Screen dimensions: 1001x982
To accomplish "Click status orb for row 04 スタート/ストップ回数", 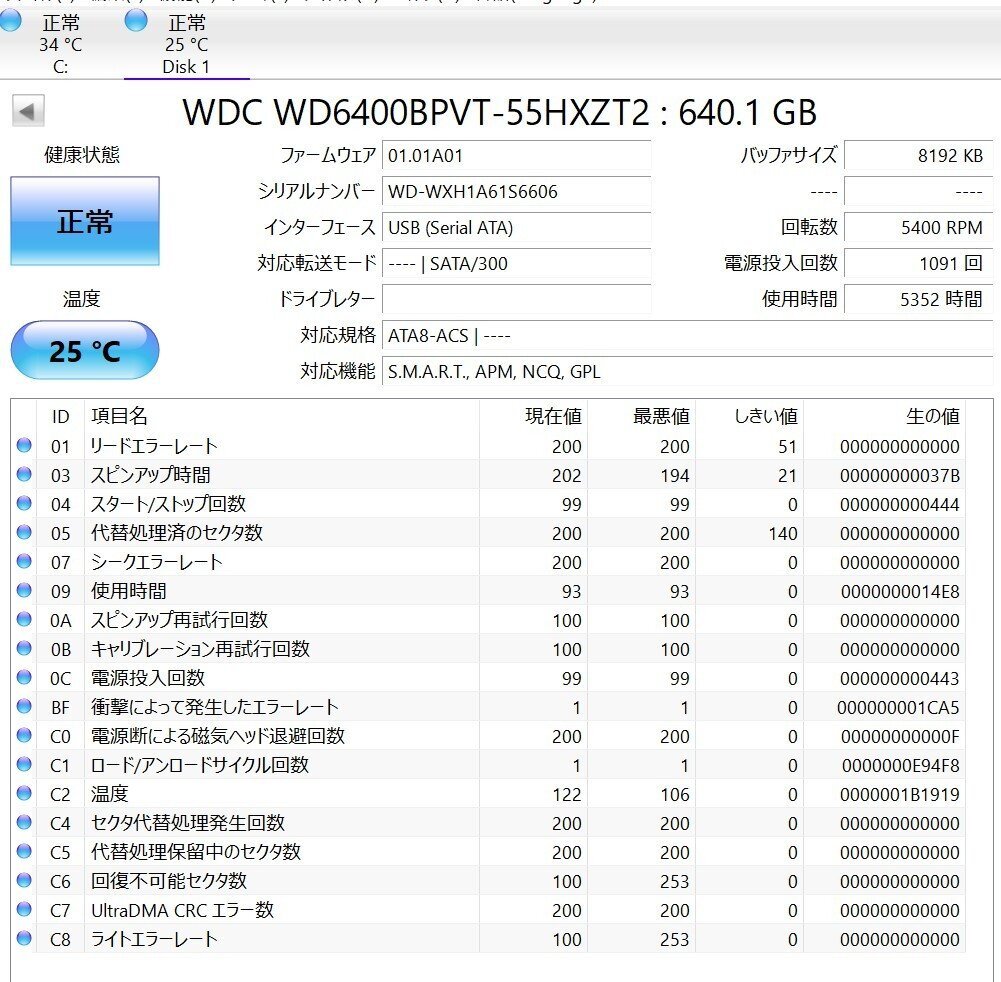I will pos(24,503).
